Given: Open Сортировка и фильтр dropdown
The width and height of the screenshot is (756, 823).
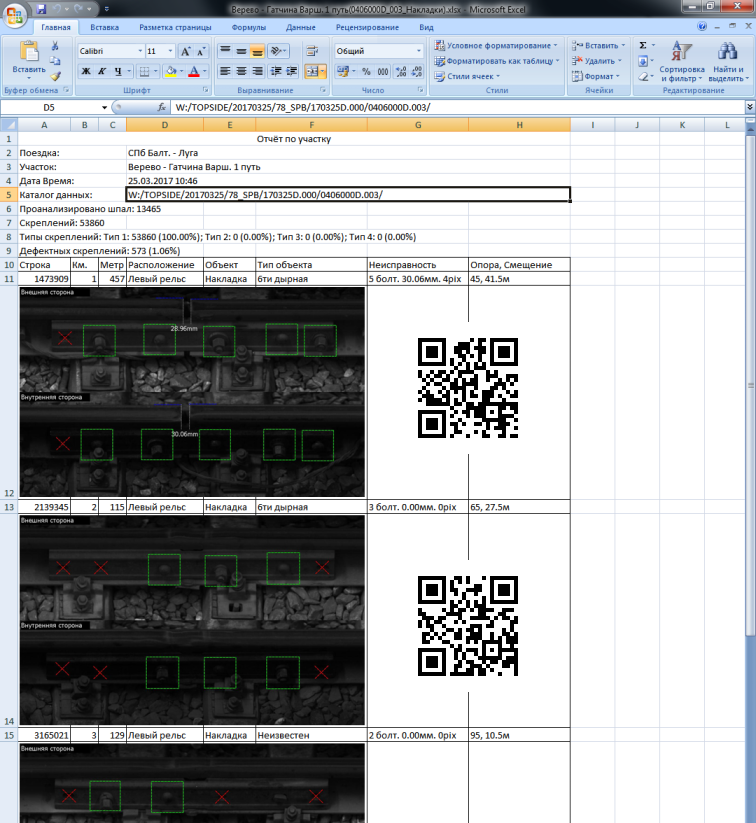Looking at the screenshot, I should [x=682, y=61].
